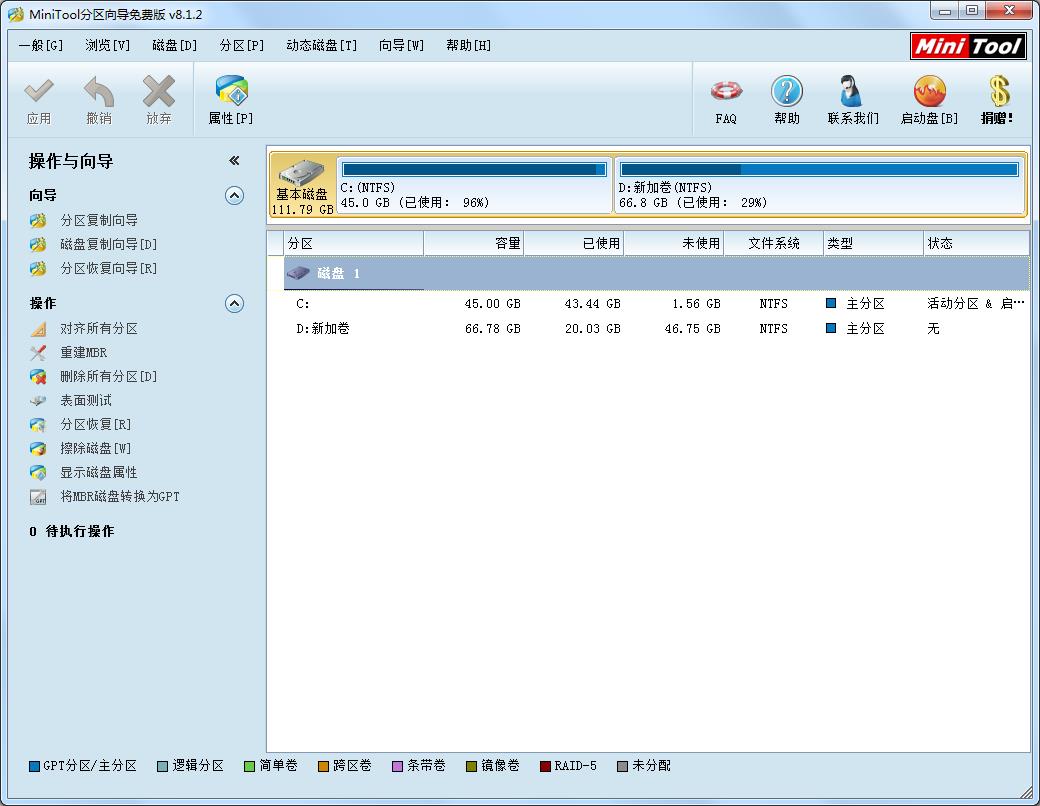1040x806 pixels.
Task: Launch the partition copy wizard (分区复制向导)
Action: coord(99,220)
